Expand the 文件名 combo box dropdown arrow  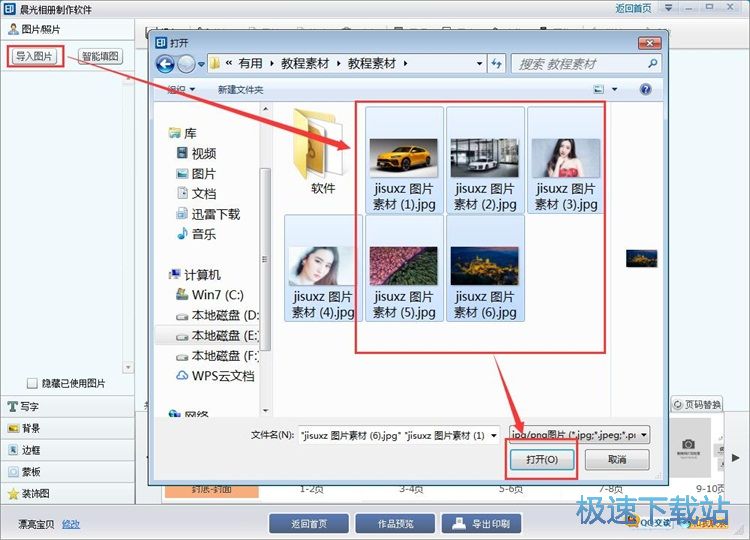(x=494, y=436)
